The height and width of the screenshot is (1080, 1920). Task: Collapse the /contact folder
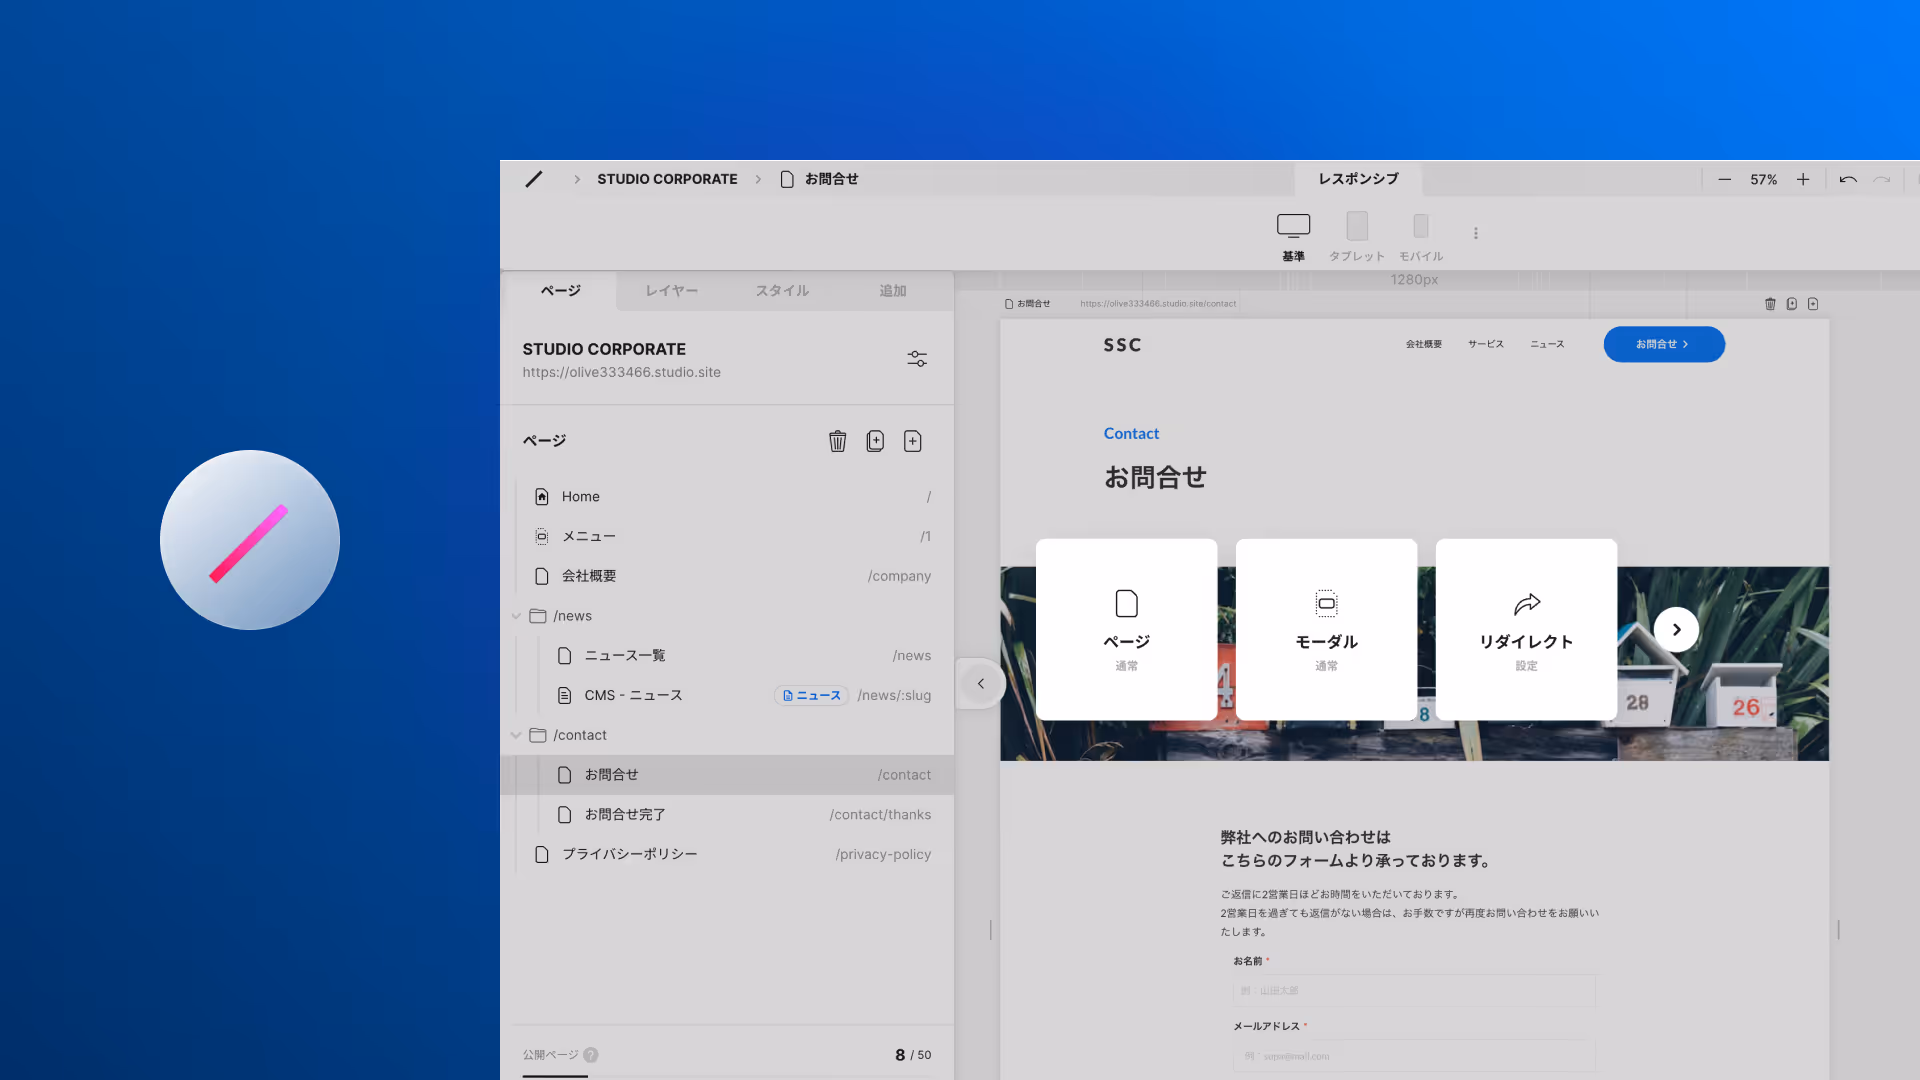click(x=517, y=735)
